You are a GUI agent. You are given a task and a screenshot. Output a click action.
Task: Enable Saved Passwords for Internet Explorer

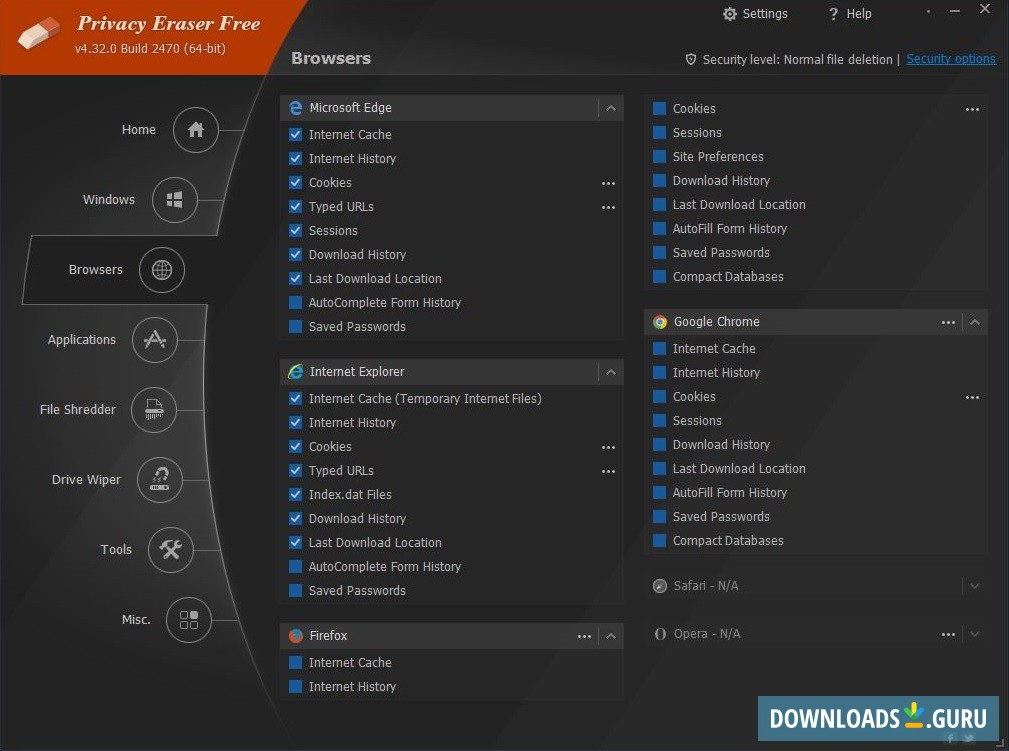(x=296, y=590)
